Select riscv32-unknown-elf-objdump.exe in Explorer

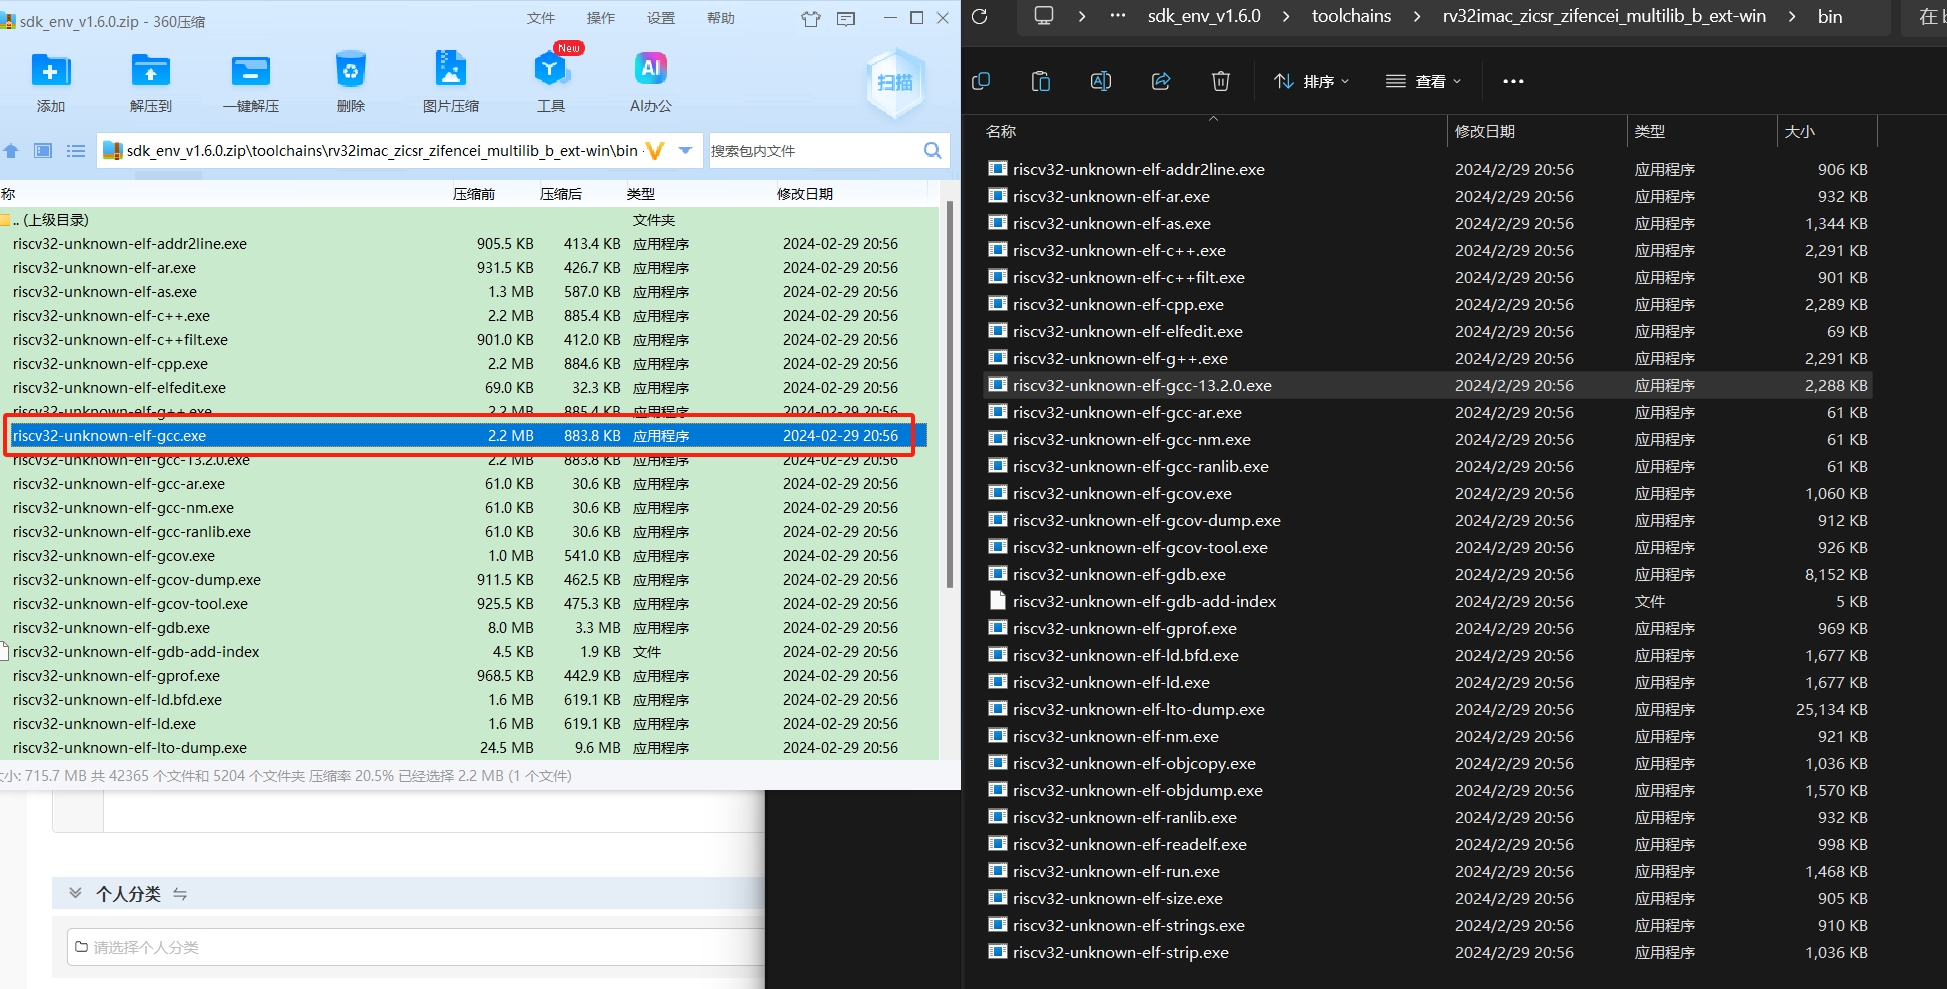point(1427,790)
